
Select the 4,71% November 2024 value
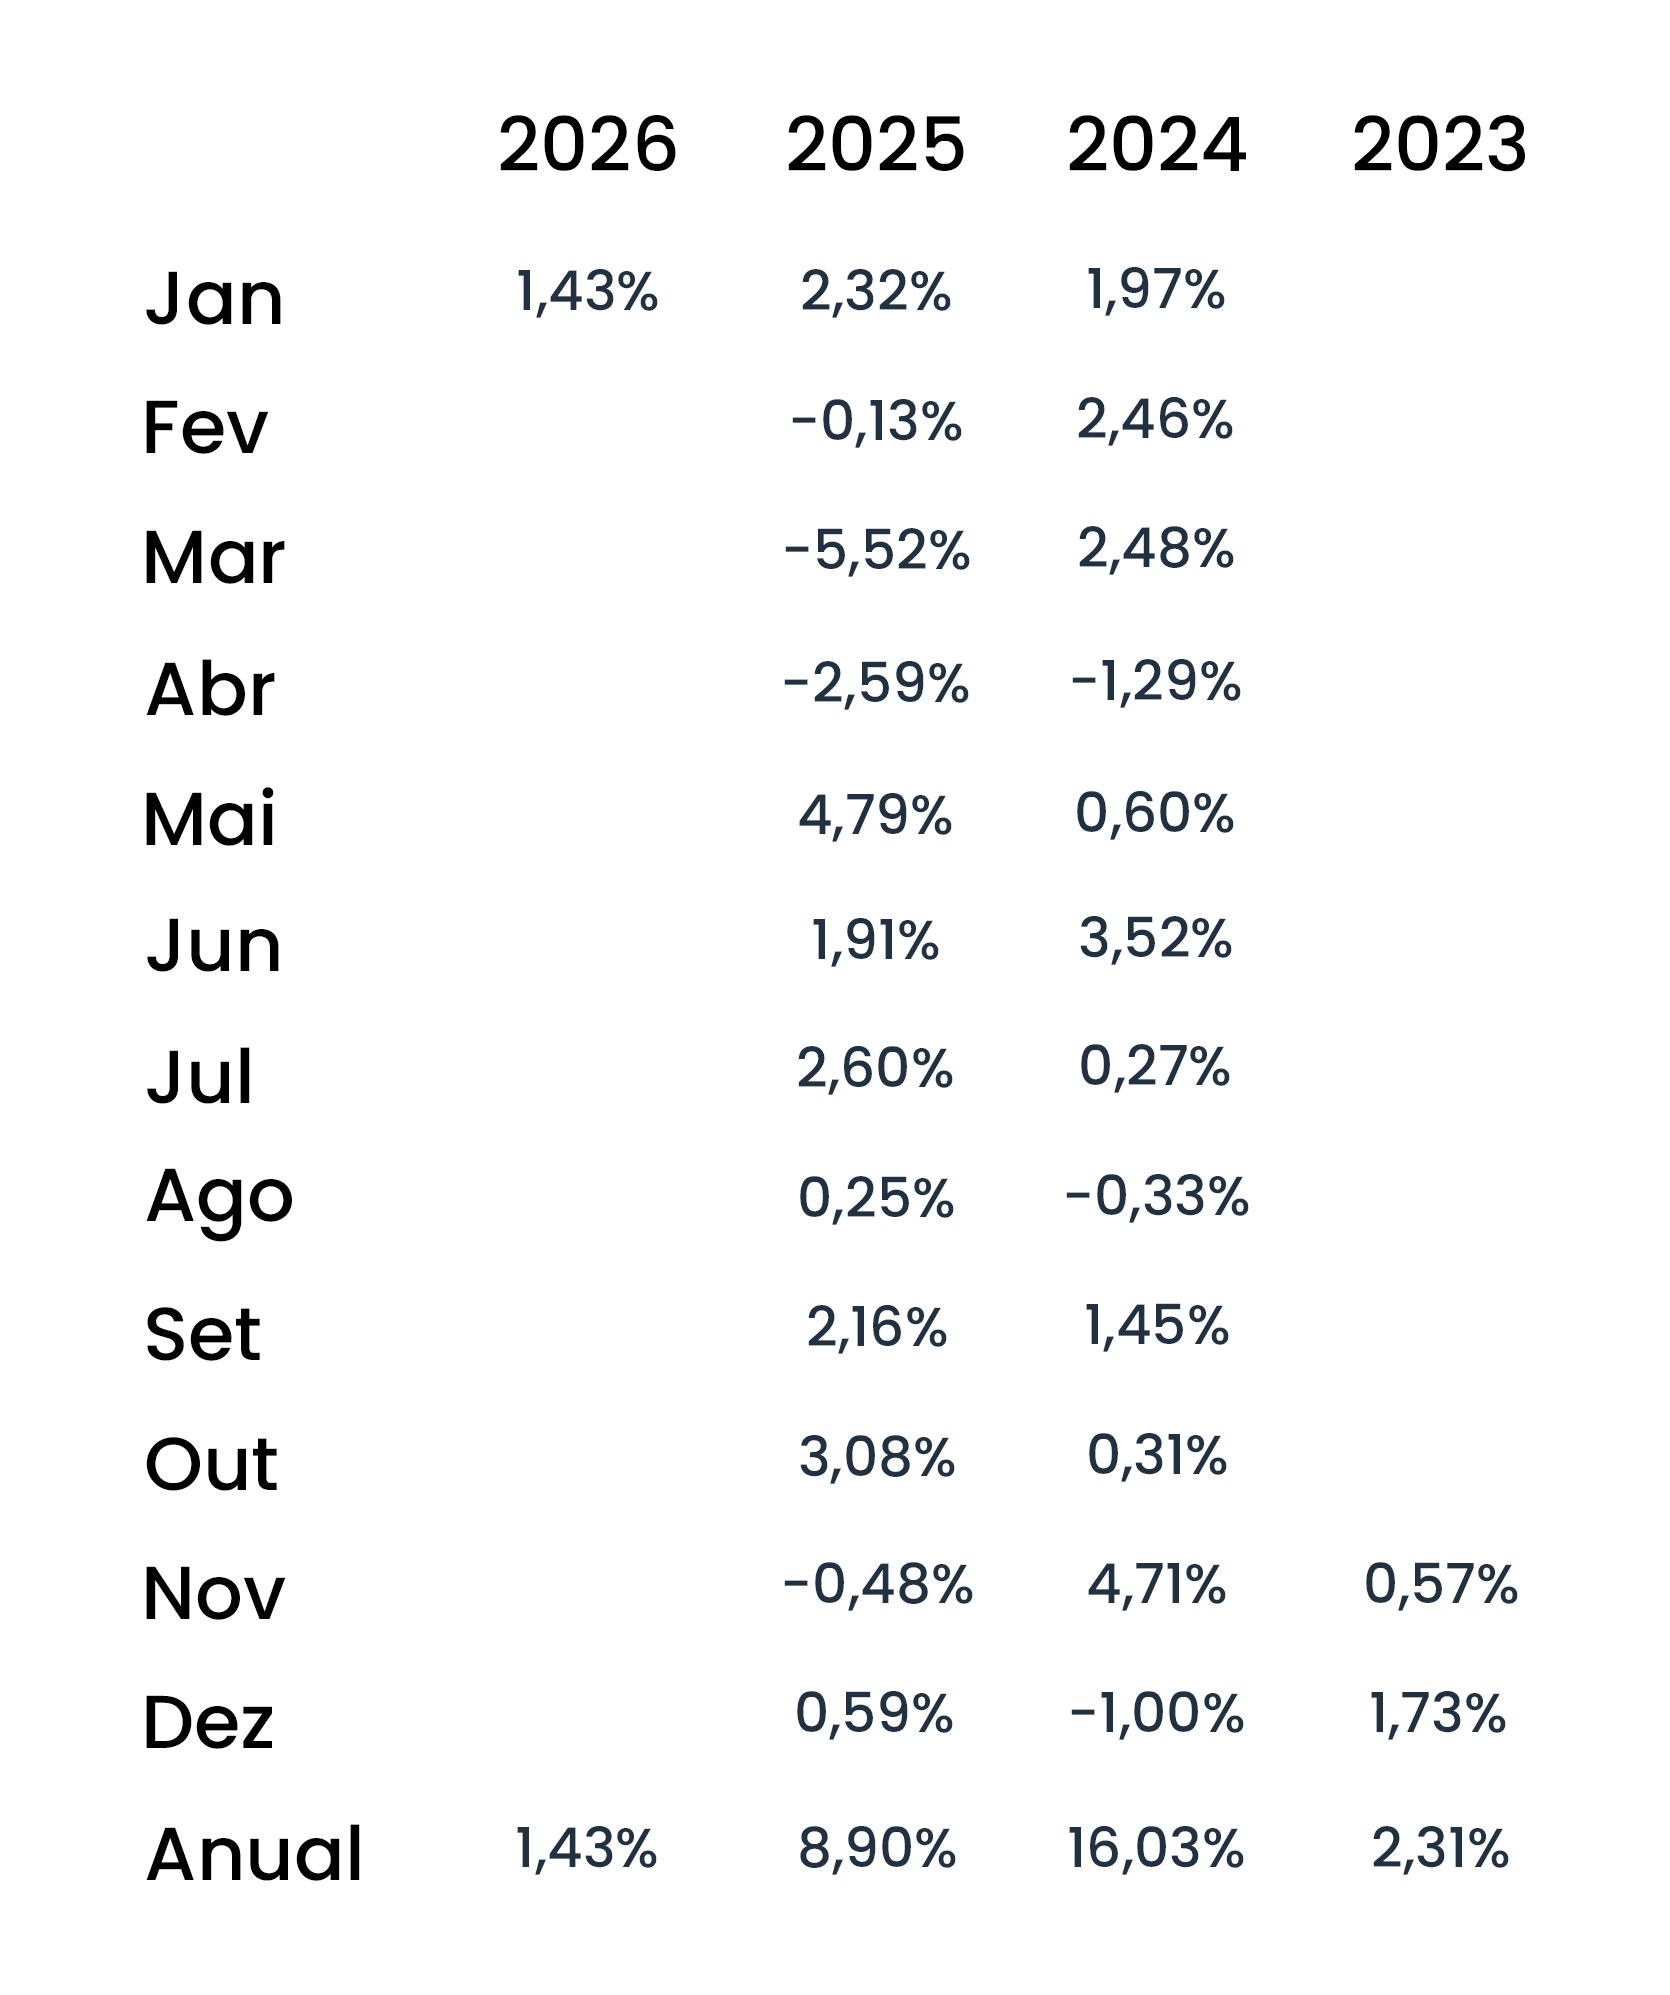coord(1156,1585)
